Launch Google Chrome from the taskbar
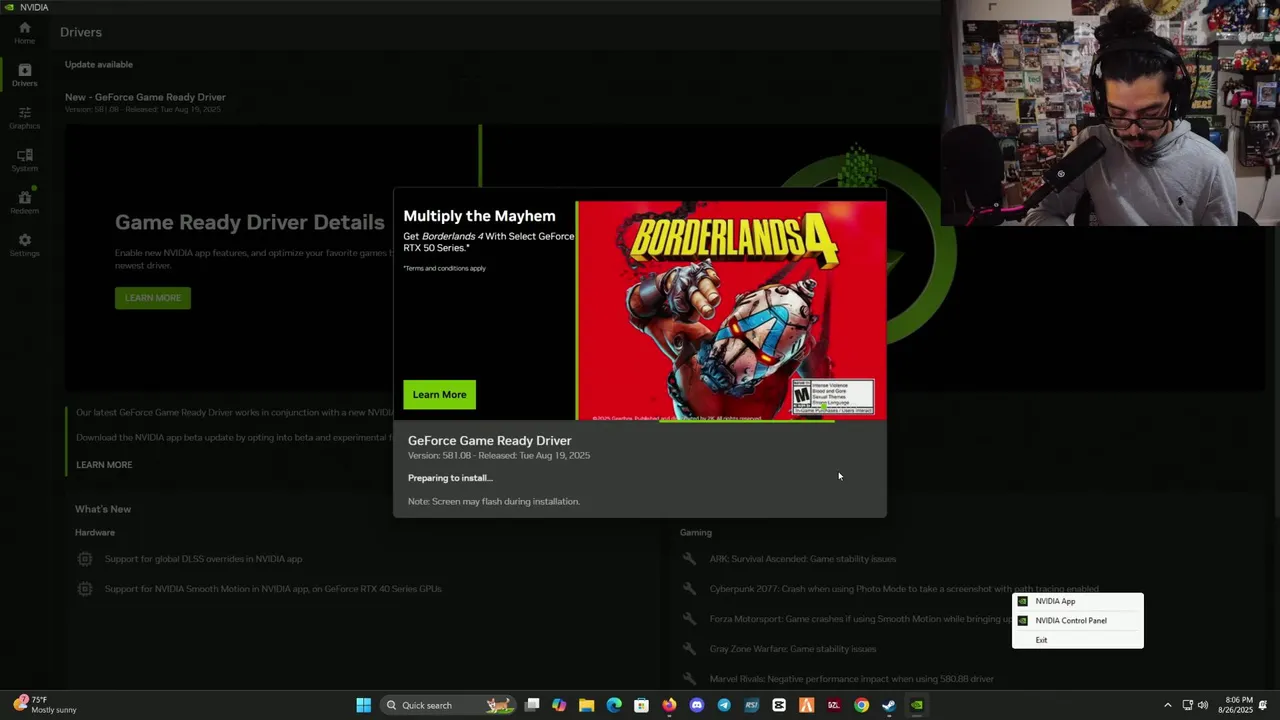 pyautogui.click(x=861, y=705)
